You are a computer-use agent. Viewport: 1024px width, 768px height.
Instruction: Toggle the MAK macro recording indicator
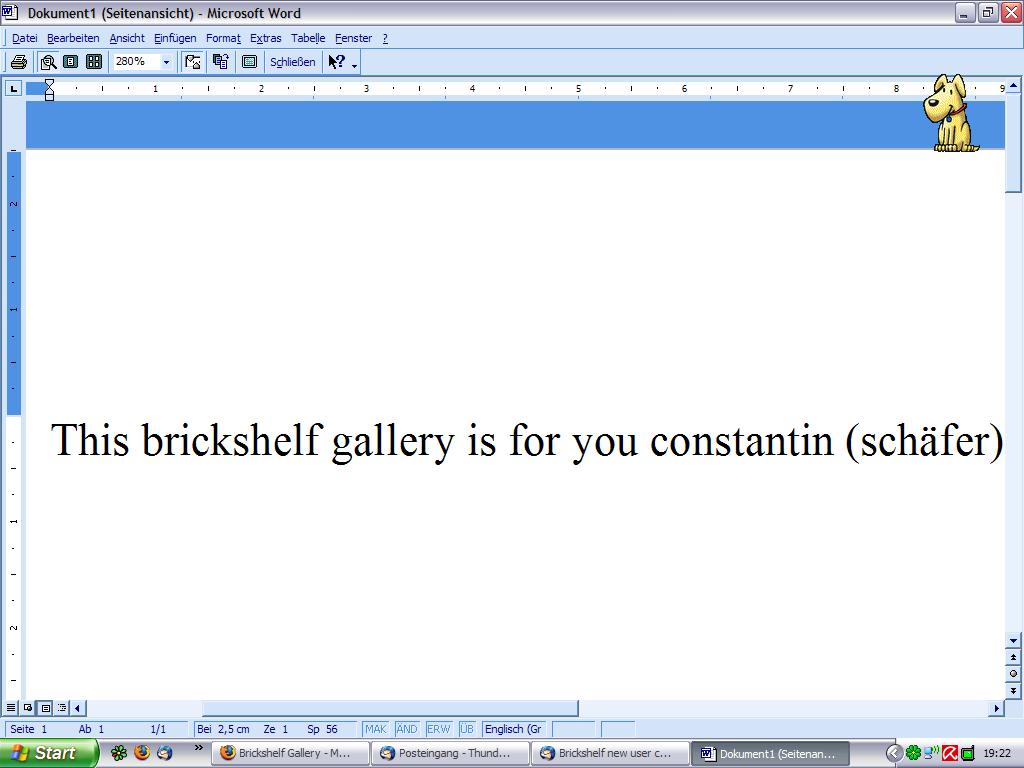[376, 729]
